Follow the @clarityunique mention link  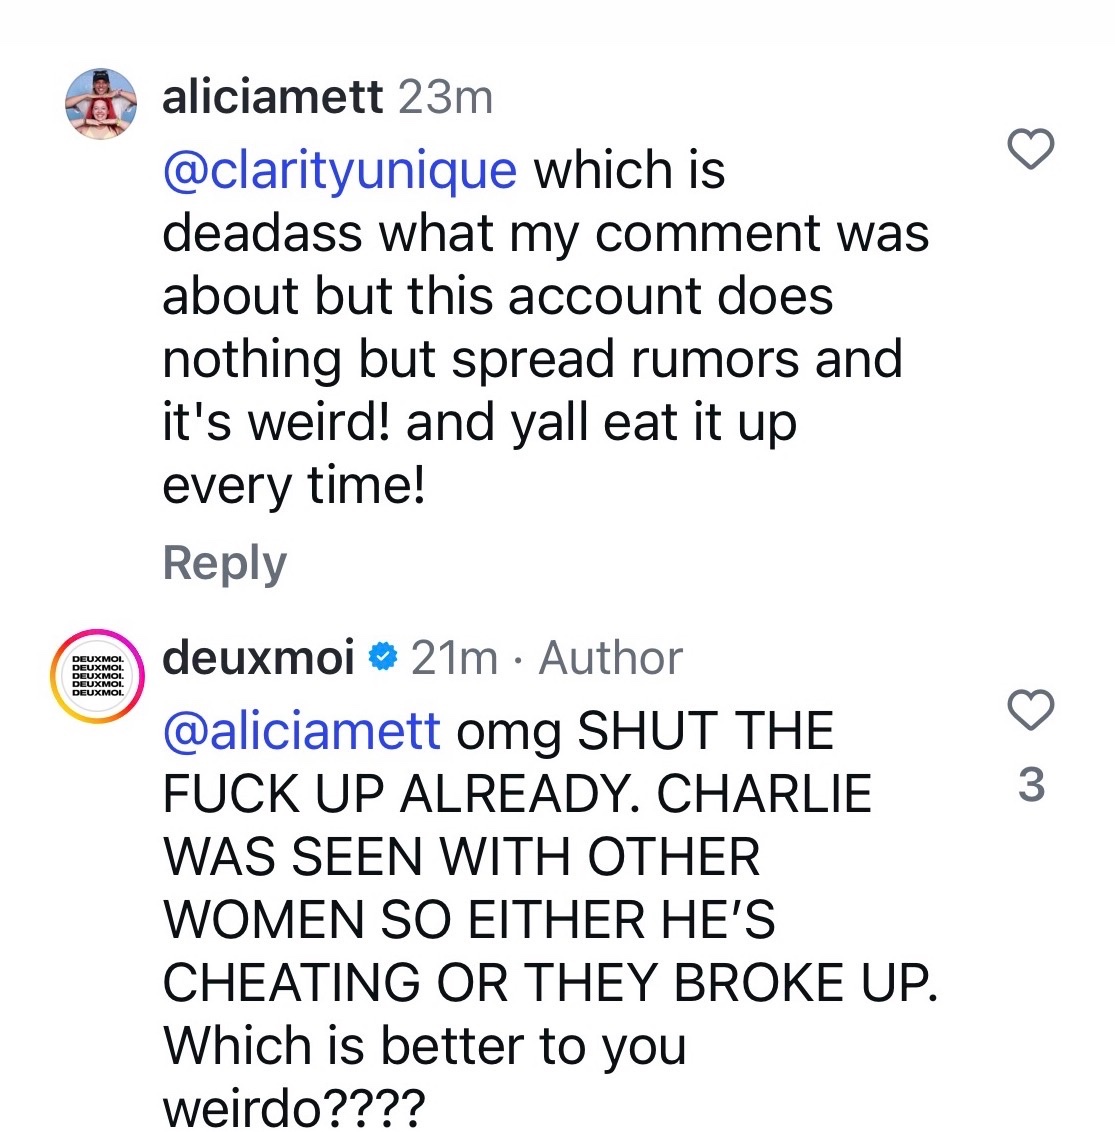339,172
